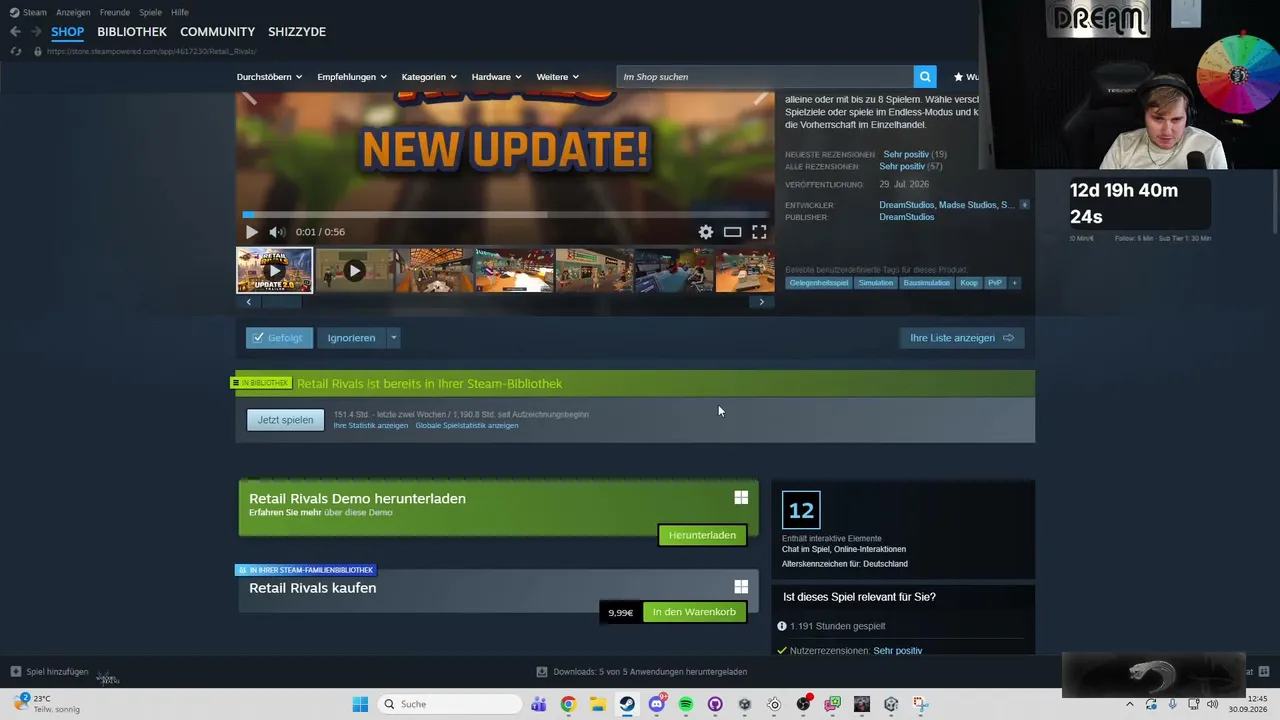
Task: Expand the Hardware dropdown
Action: pos(497,77)
